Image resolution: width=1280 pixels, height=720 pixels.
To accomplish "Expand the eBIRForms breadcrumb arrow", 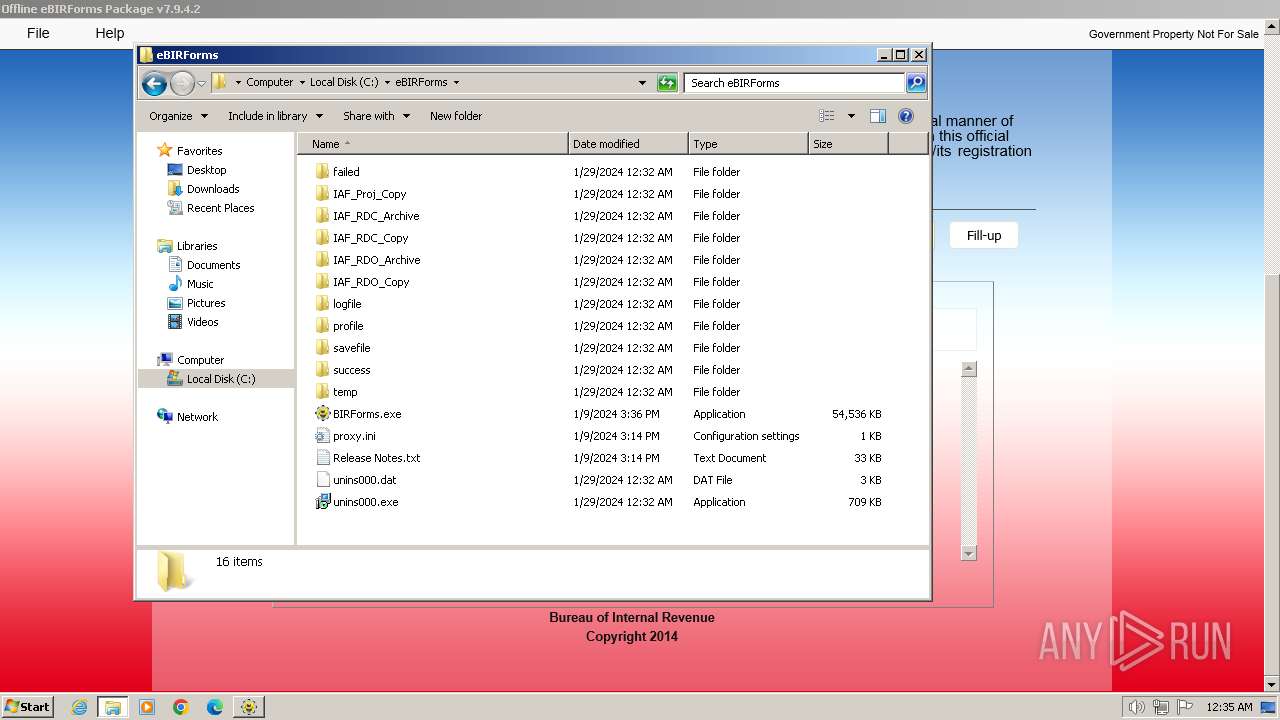I will 456,83.
